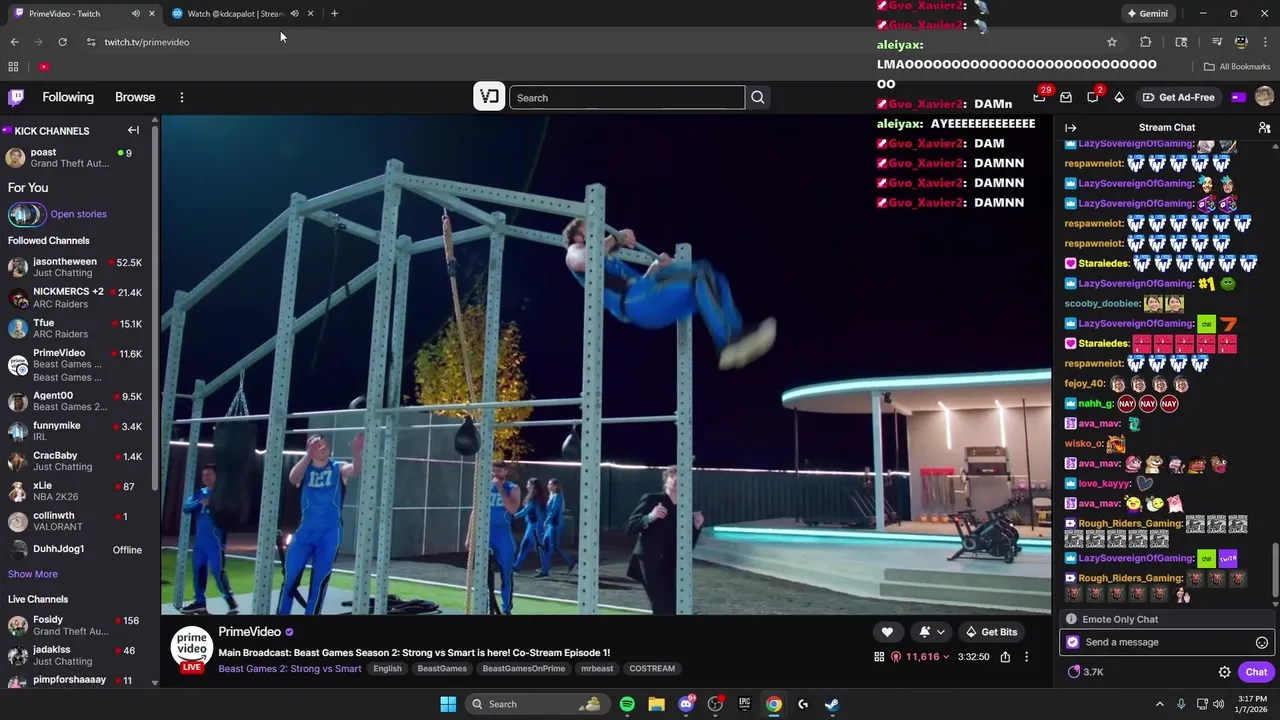The width and height of the screenshot is (1280, 720).
Task: Open All Bookmarks folder
Action: [1237, 67]
